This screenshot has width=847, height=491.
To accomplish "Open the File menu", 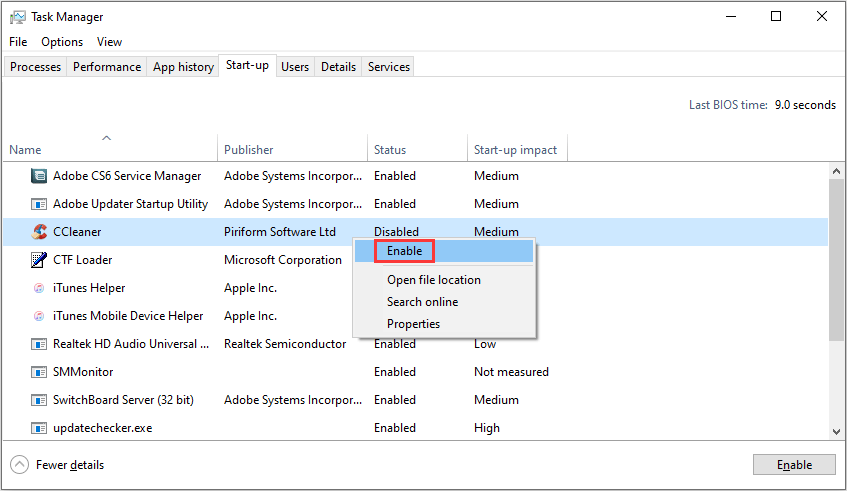I will coord(18,42).
